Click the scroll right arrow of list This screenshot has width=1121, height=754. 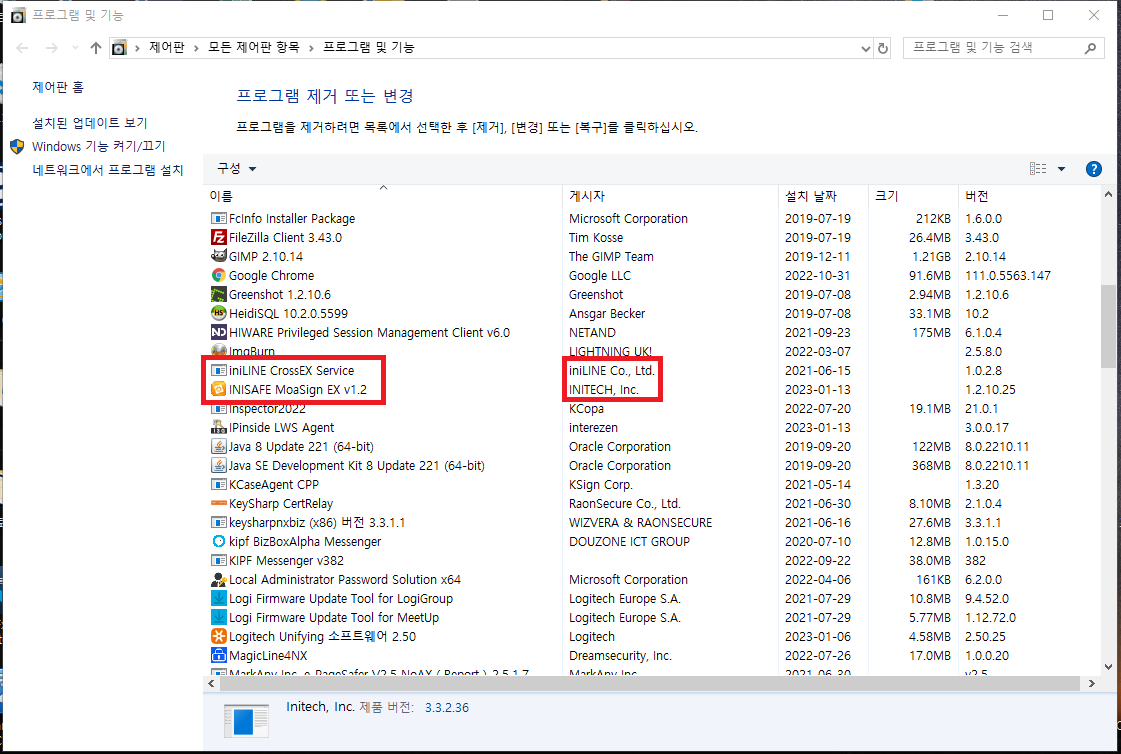pos(1092,683)
